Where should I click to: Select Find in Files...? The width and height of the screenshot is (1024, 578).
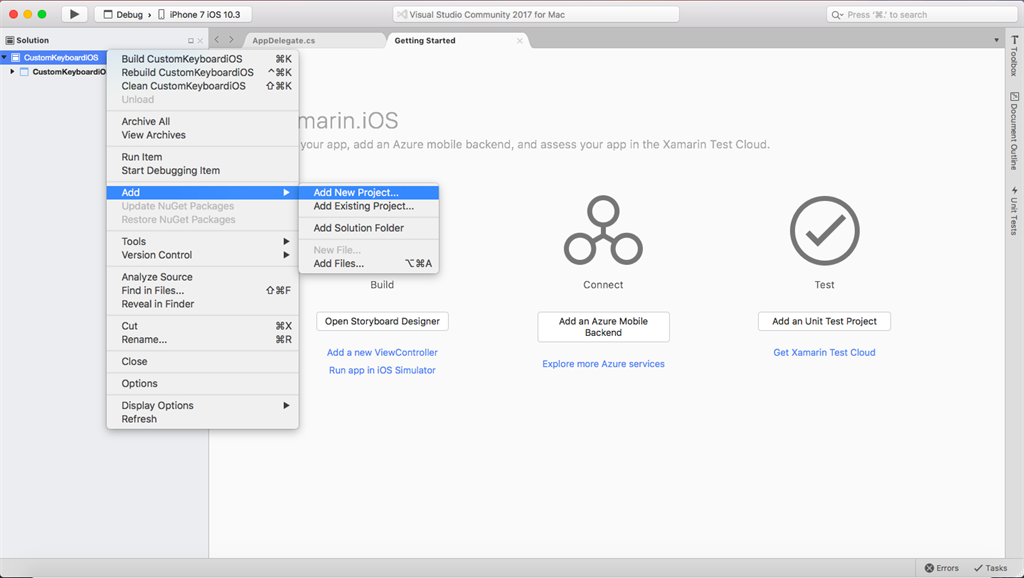202,291
